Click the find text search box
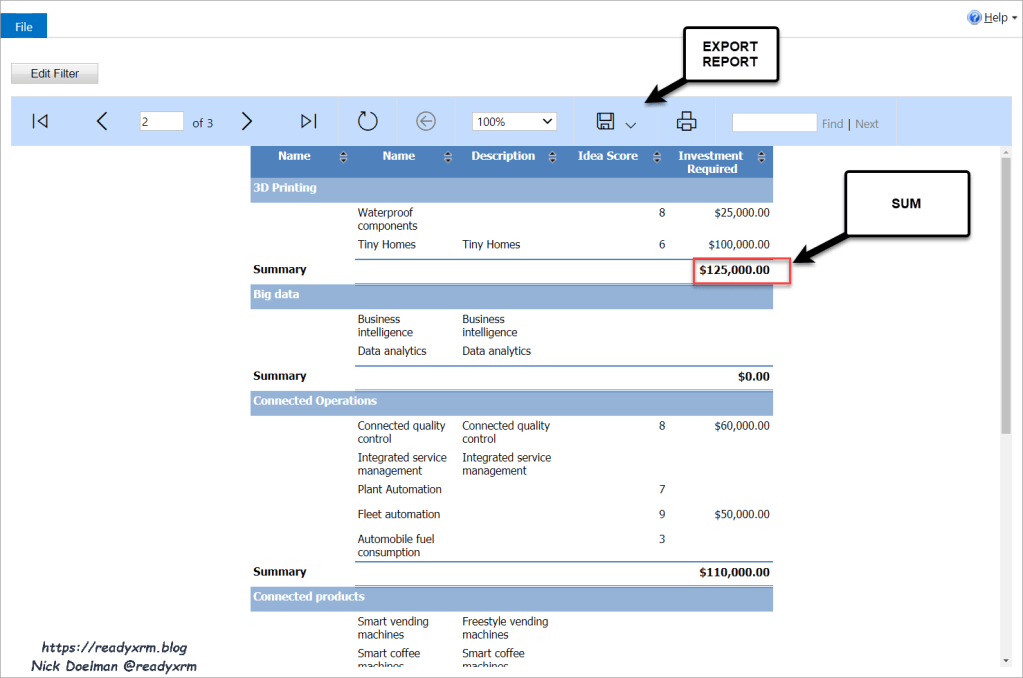 (774, 122)
